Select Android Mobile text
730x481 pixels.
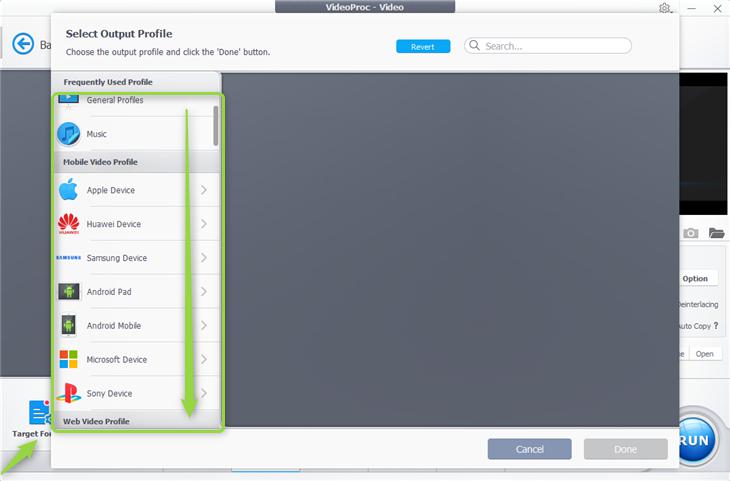pyautogui.click(x=114, y=325)
